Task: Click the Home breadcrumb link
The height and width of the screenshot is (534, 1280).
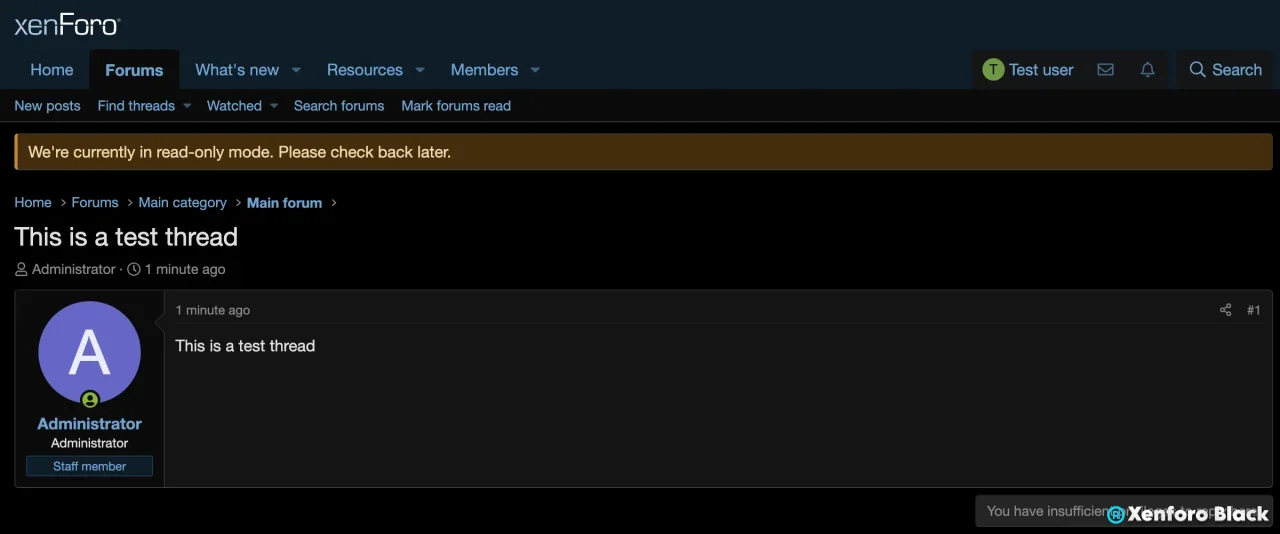Action: pos(33,202)
